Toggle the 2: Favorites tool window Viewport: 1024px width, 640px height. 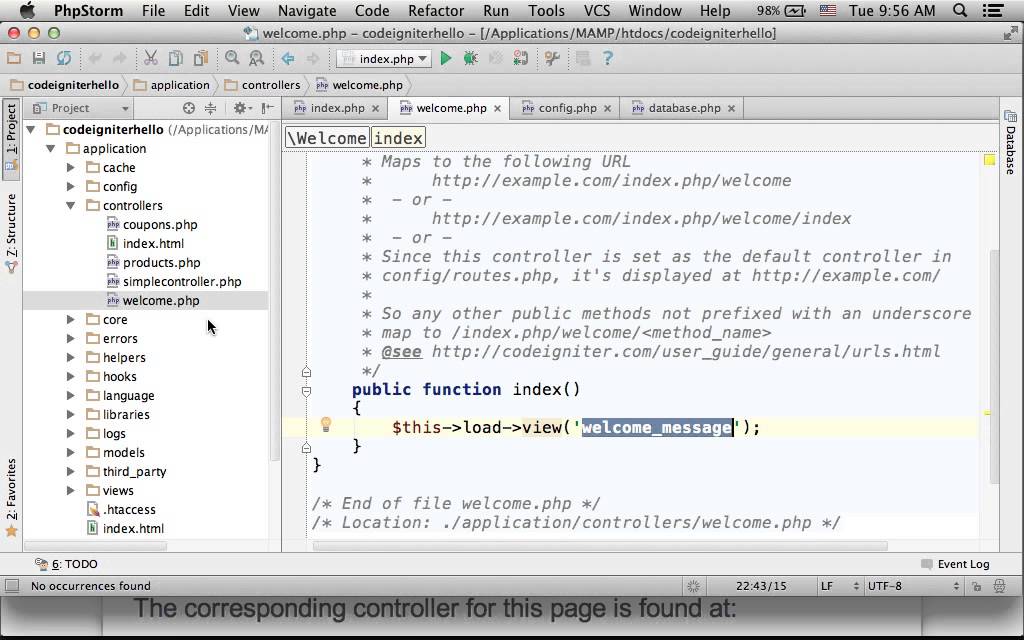[11, 498]
